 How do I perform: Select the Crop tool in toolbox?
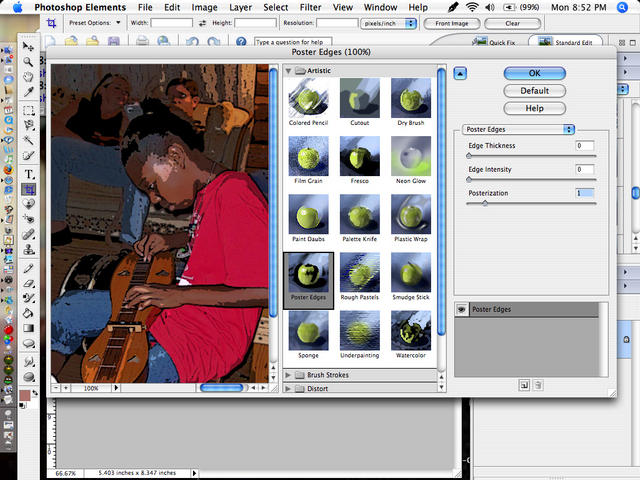point(29,189)
